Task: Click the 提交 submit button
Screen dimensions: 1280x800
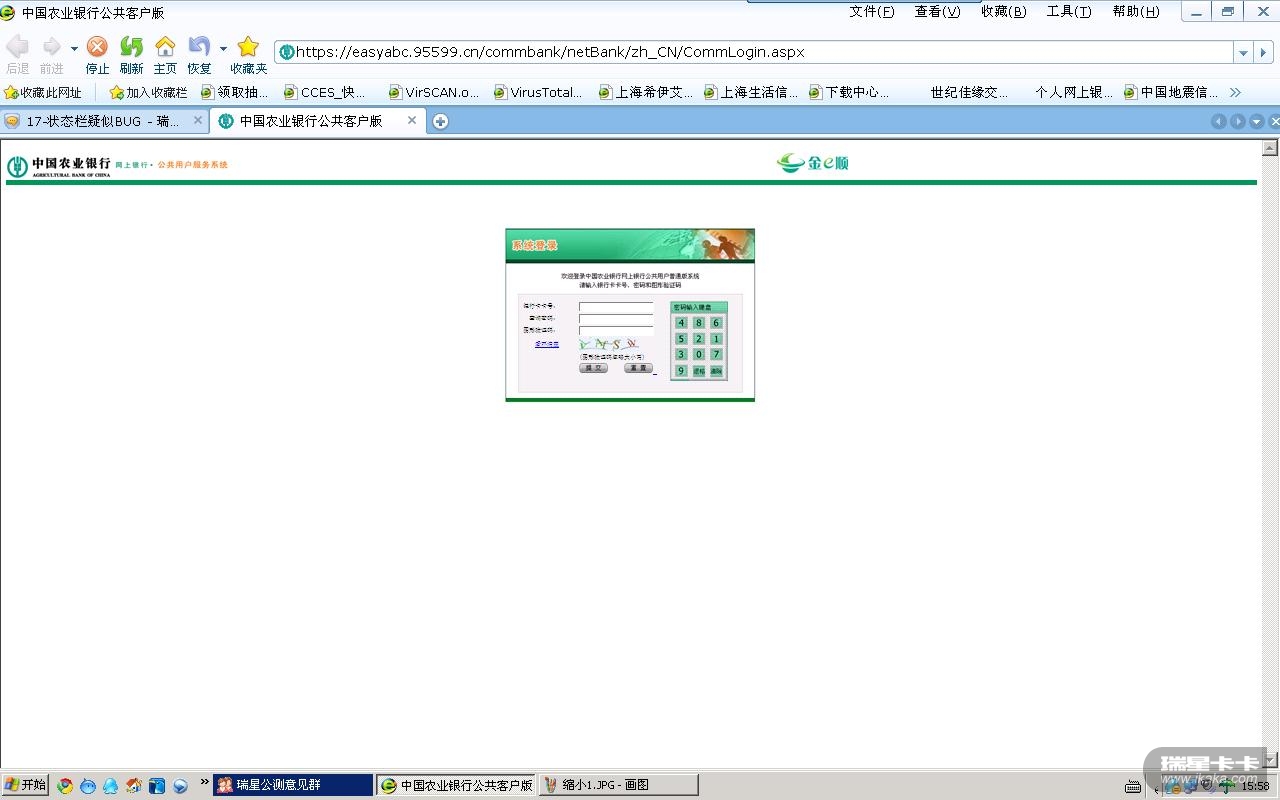Action: pos(593,368)
